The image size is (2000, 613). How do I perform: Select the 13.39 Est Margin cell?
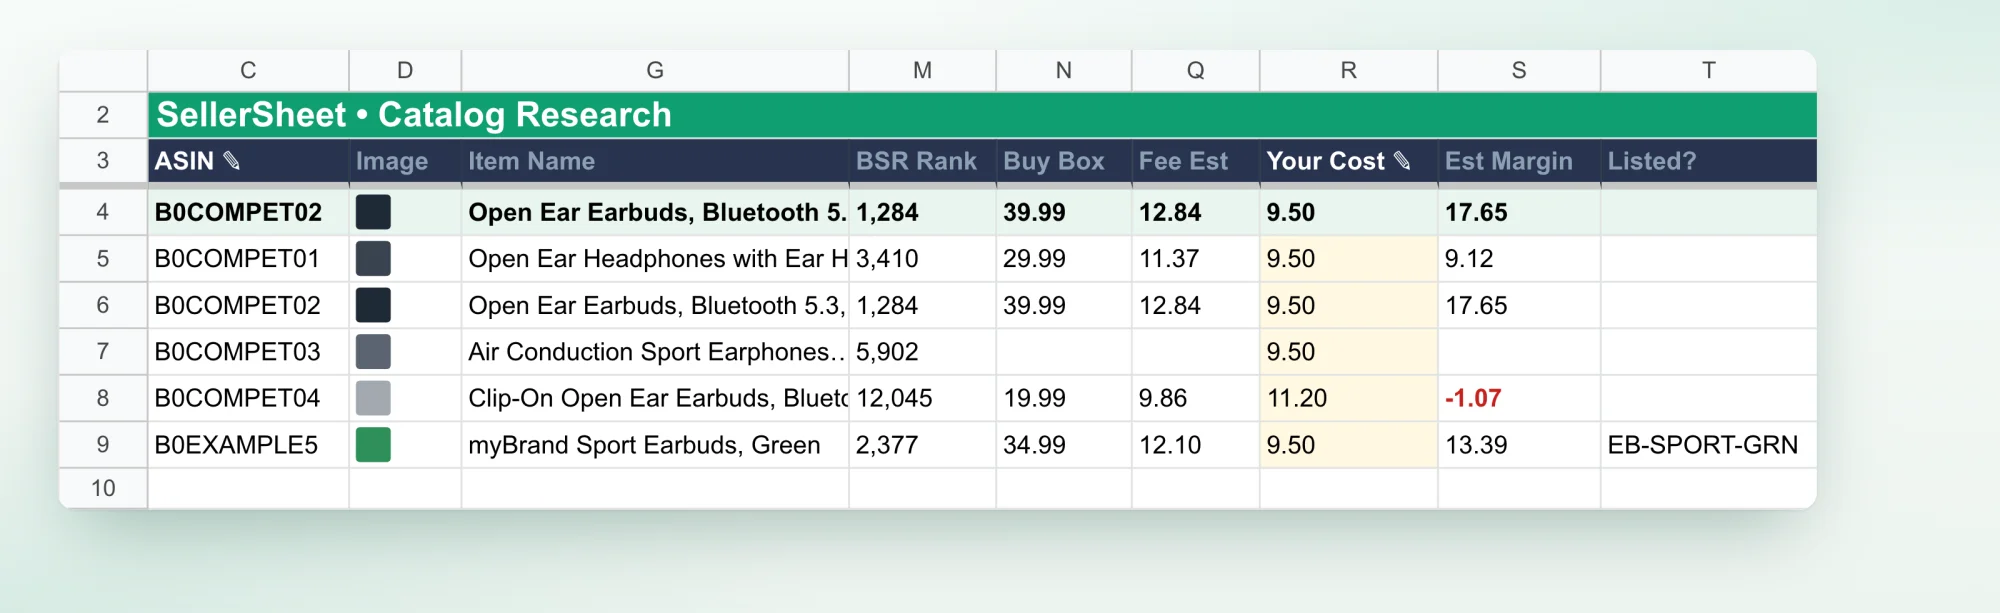pyautogui.click(x=1519, y=444)
